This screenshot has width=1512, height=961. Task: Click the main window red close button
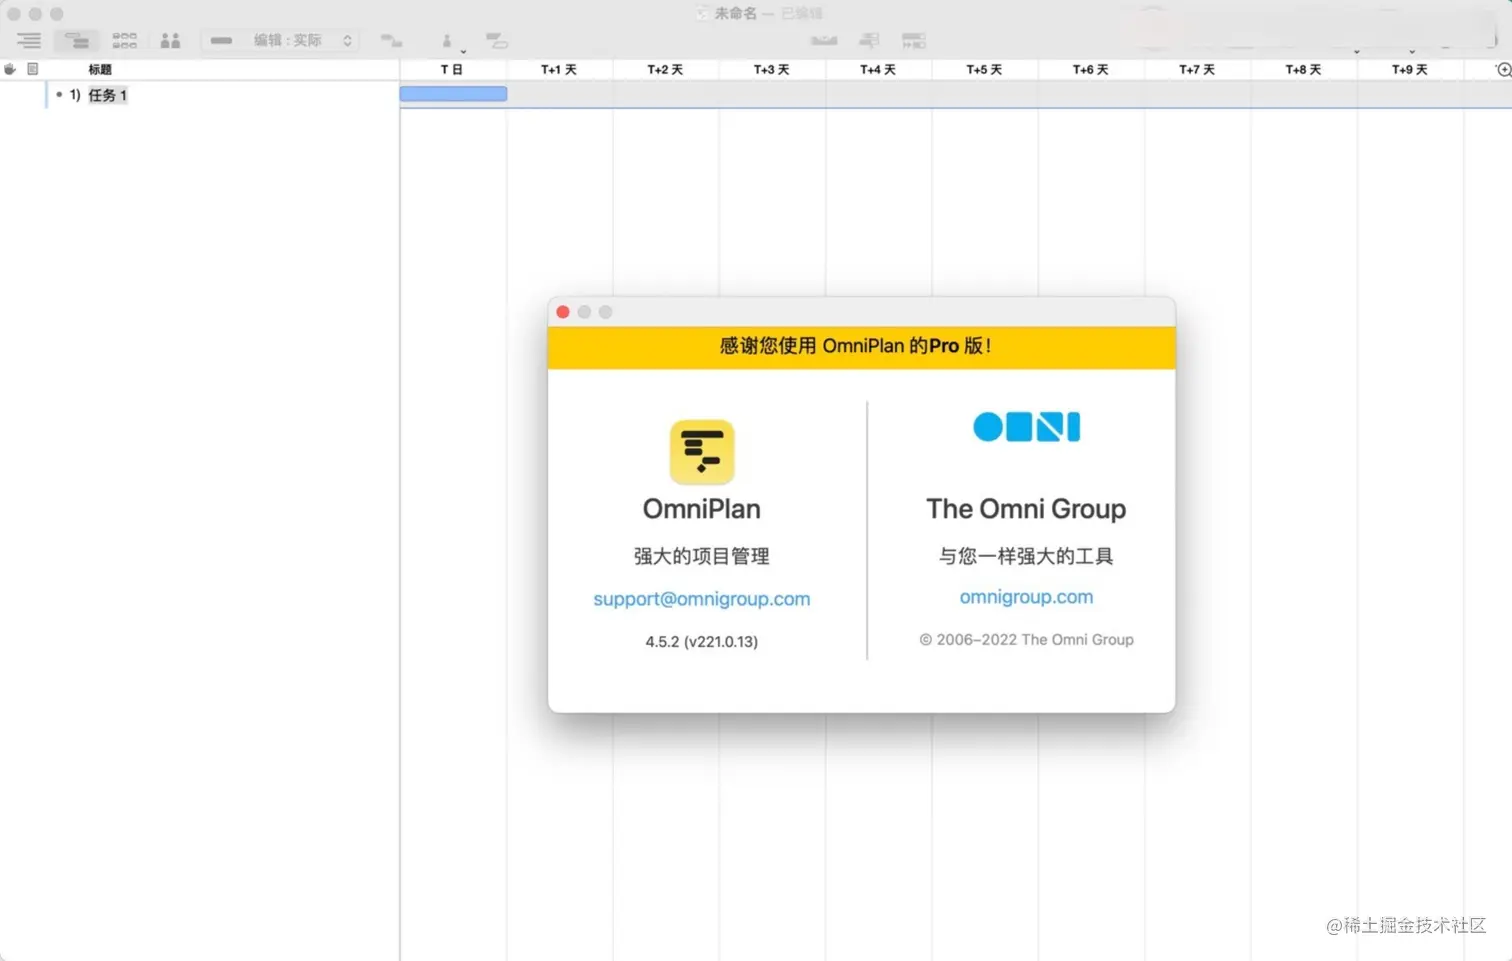point(14,14)
